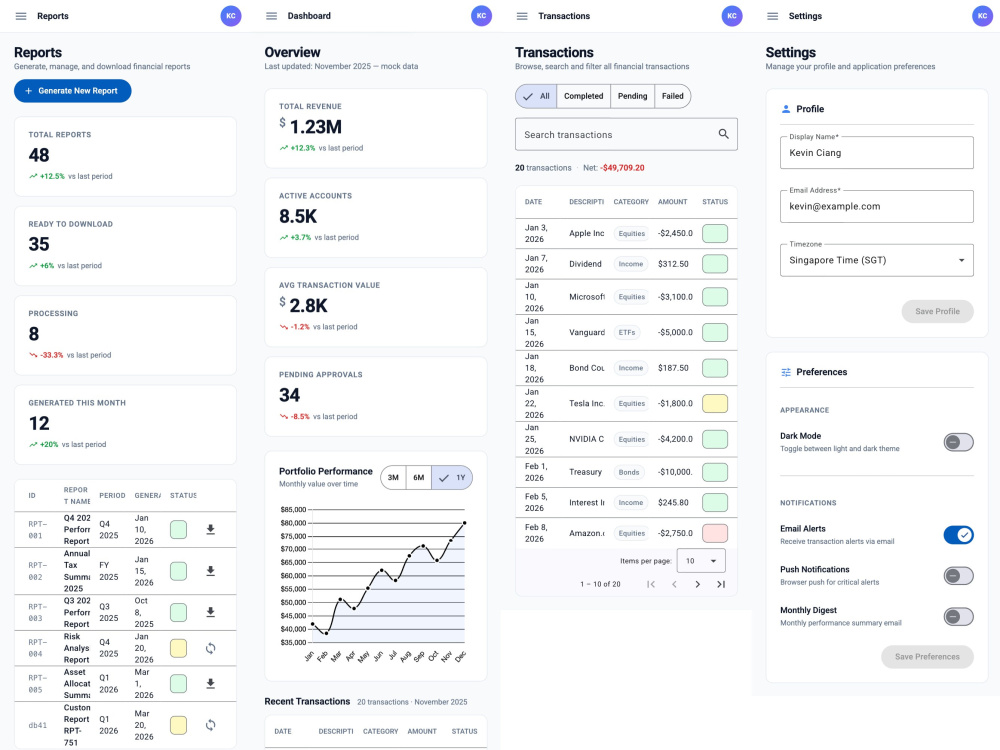Viewport: 1000px width, 750px height.
Task: Click Net -$49,709.20 amount
Action: [623, 168]
